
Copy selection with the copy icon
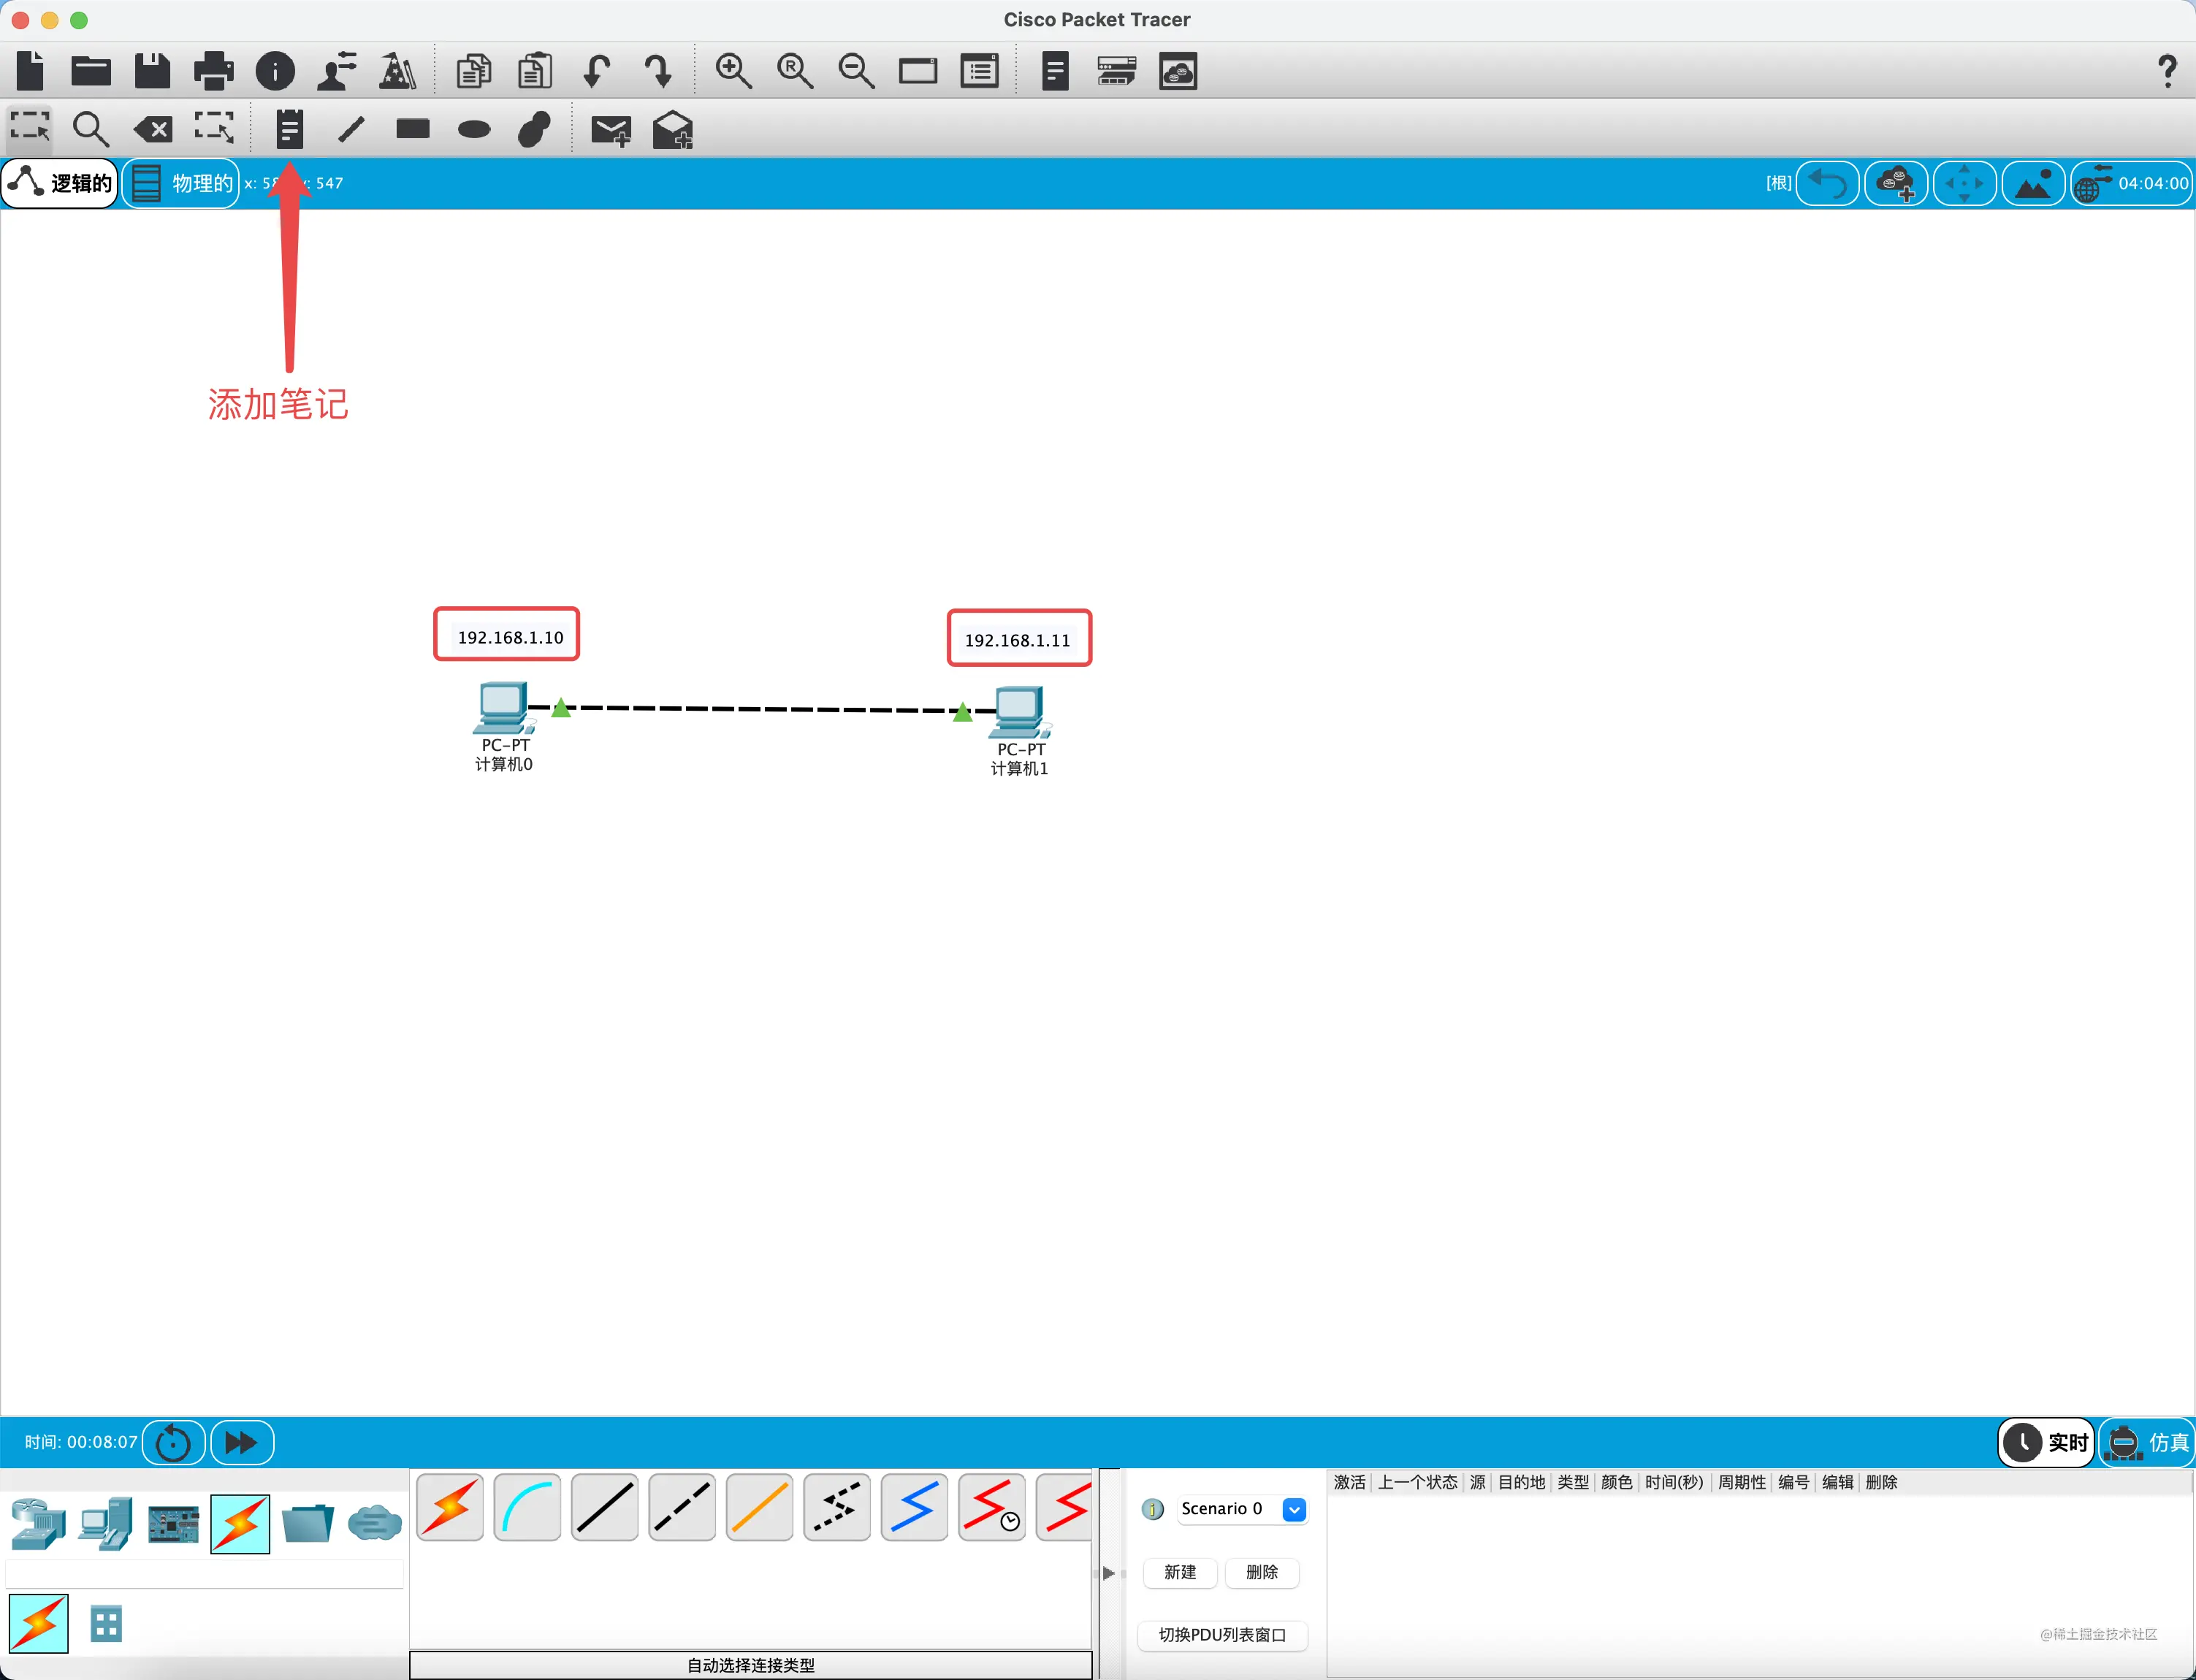[474, 71]
